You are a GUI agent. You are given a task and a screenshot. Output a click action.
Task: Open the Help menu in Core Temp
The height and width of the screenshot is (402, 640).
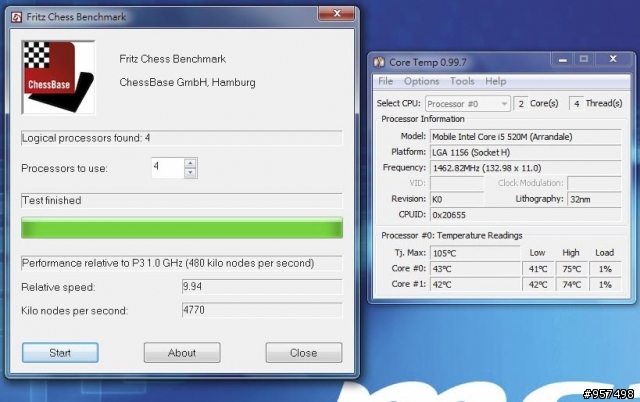[x=496, y=81]
